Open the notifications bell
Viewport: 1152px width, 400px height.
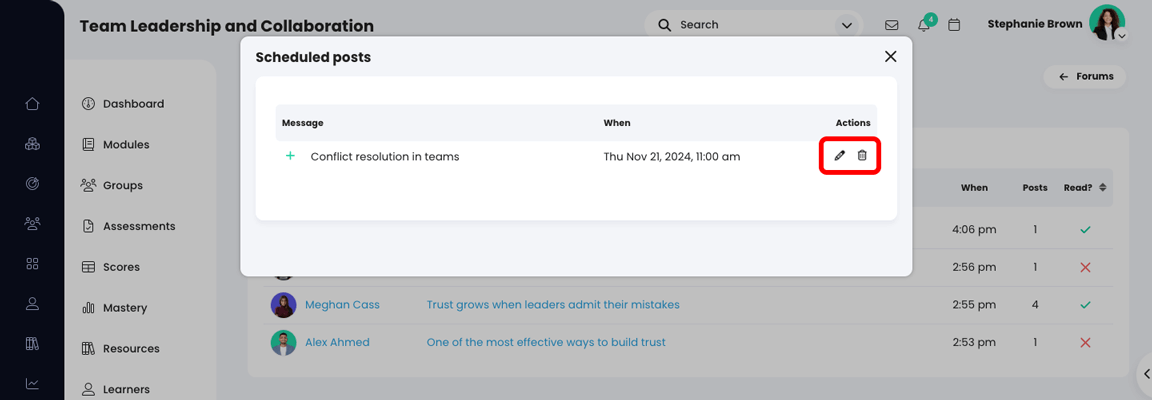(924, 25)
